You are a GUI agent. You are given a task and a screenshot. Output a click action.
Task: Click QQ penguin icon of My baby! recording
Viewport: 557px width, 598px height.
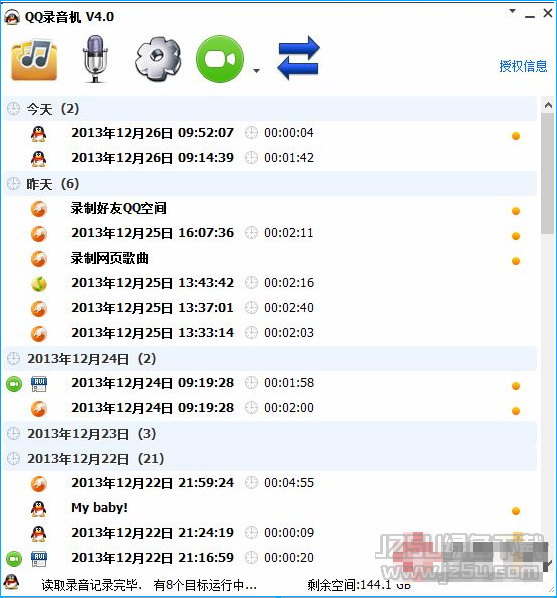tap(39, 509)
